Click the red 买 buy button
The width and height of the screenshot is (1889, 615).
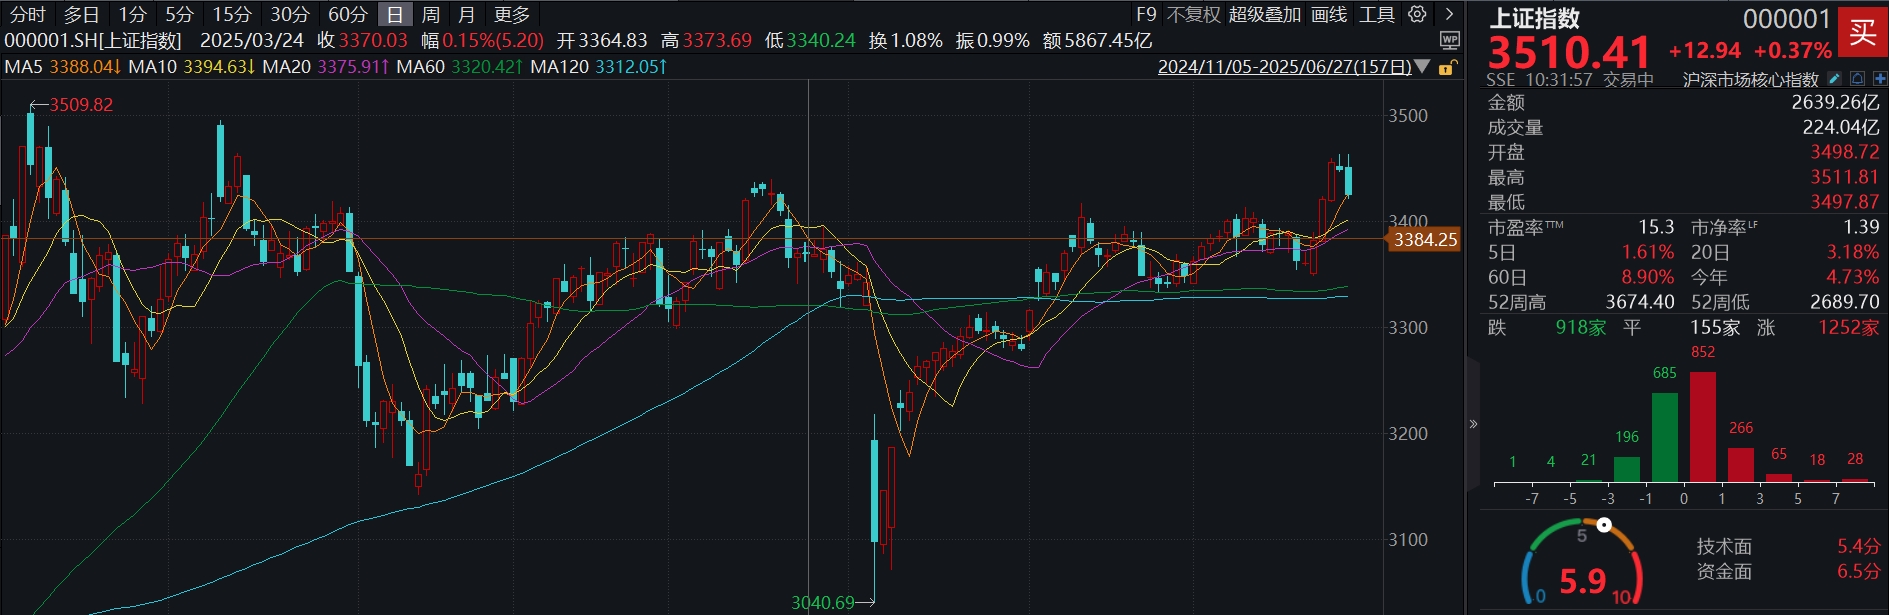click(1862, 32)
